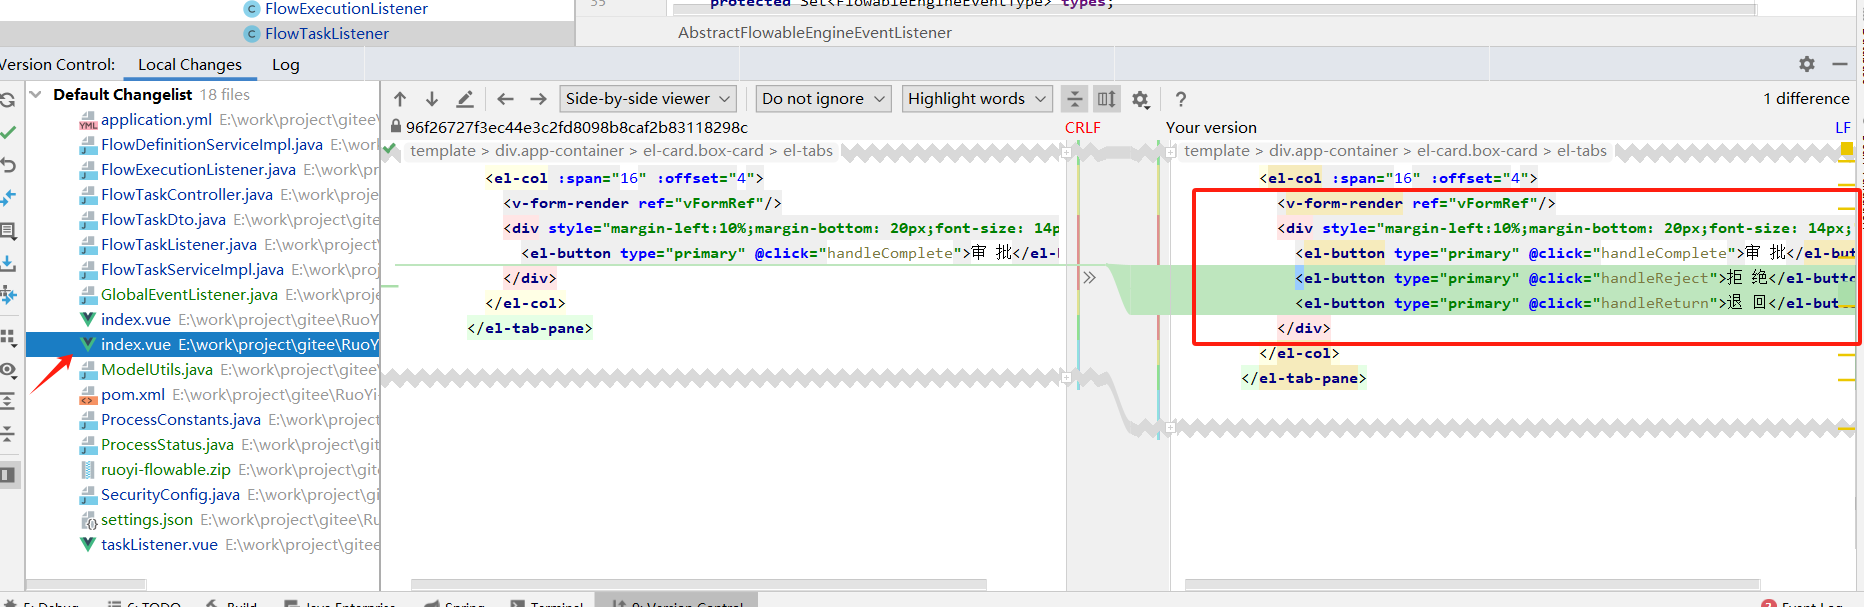Open changelist note icon in sidebar

coord(7,231)
